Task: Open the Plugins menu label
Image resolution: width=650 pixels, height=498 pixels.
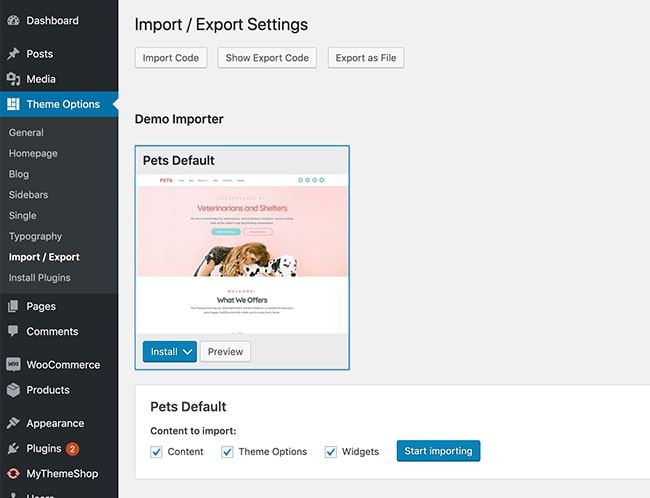Action: coord(44,449)
